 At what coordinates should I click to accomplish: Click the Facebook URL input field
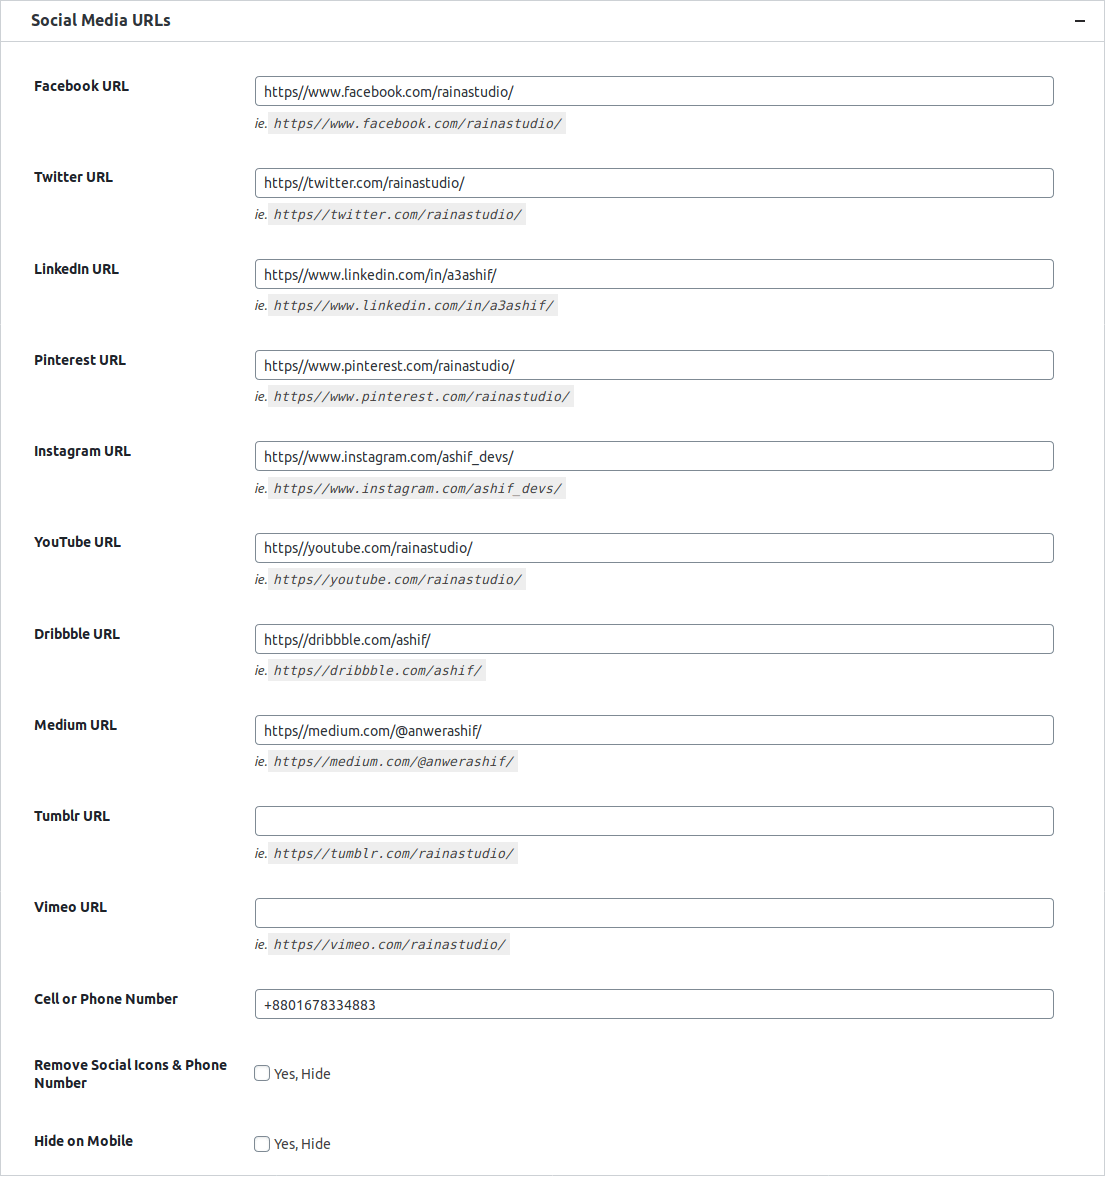pos(654,92)
